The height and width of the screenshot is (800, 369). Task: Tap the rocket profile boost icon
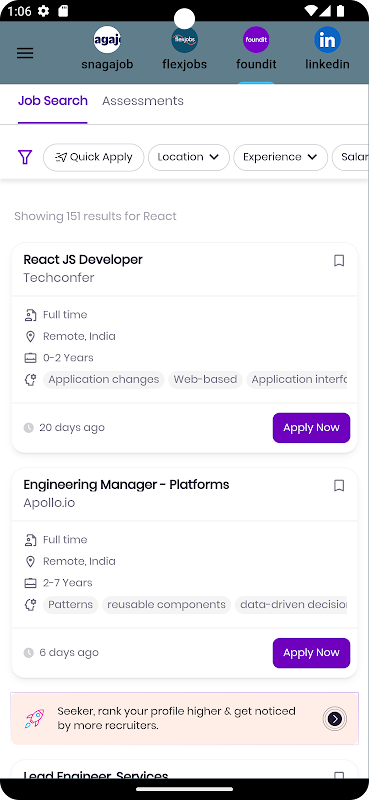[x=35, y=718]
